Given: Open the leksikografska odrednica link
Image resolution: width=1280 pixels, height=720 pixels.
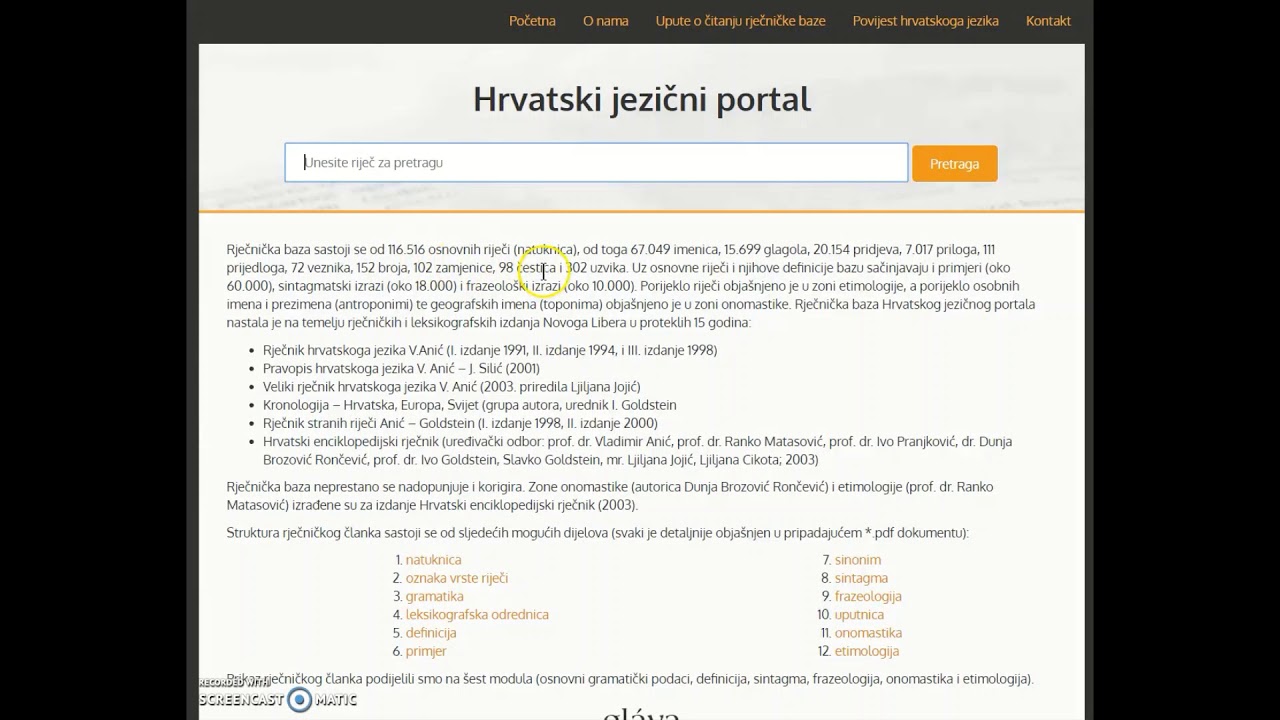Looking at the screenshot, I should point(477,614).
